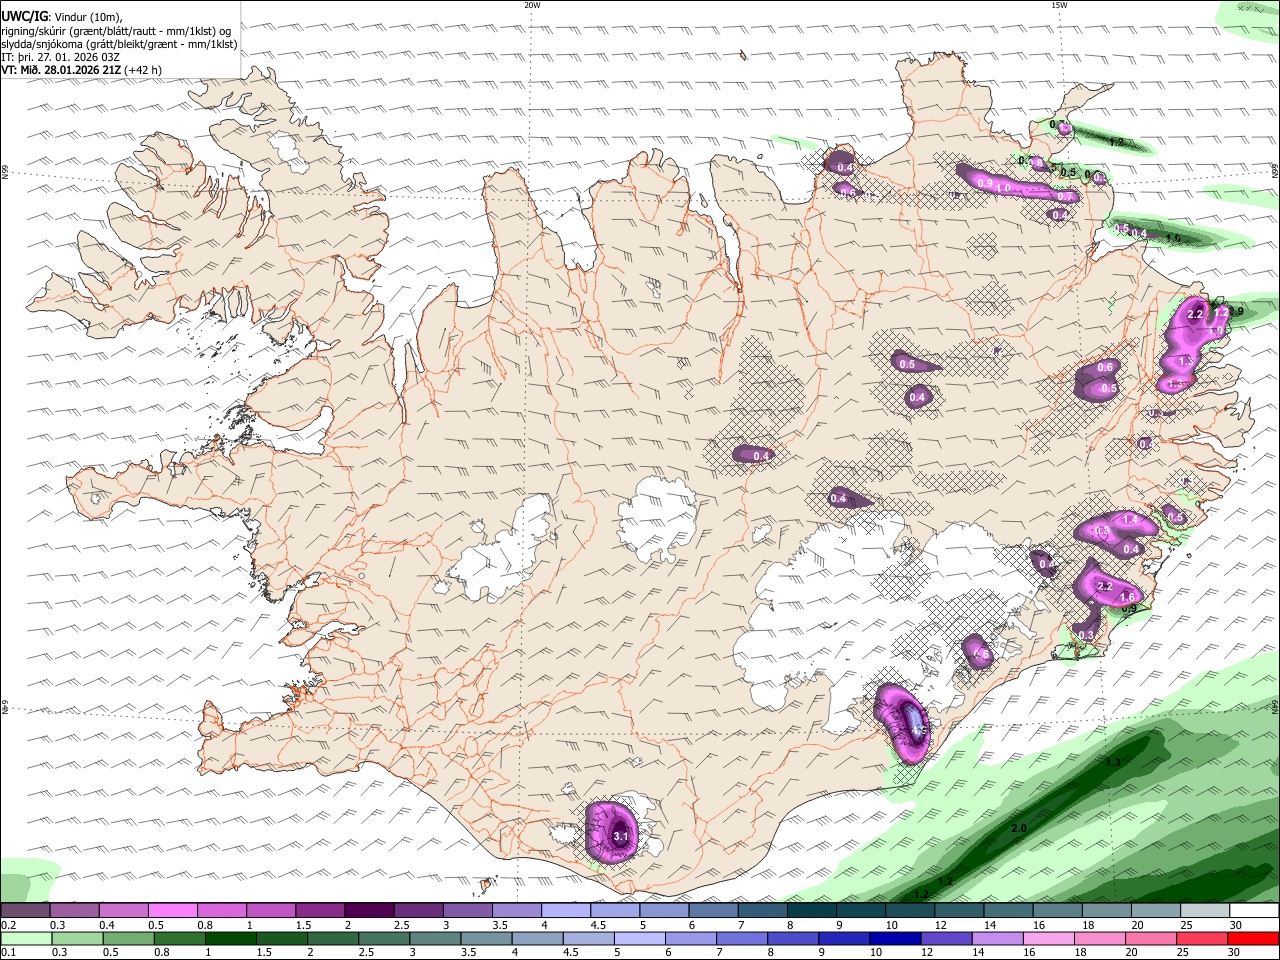Select the bright pink 0.5–0.8 swatch on the upper scale
1280x960 pixels.
(173, 910)
